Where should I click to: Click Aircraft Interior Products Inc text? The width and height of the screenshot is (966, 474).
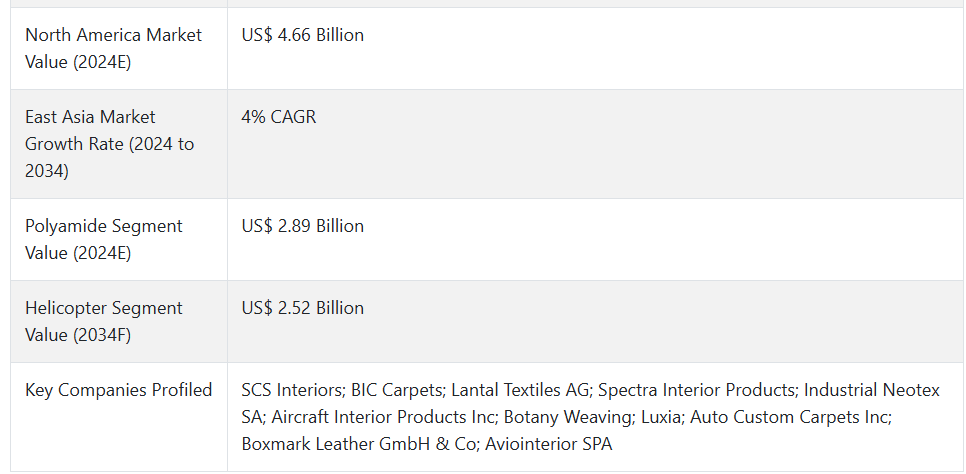383,417
